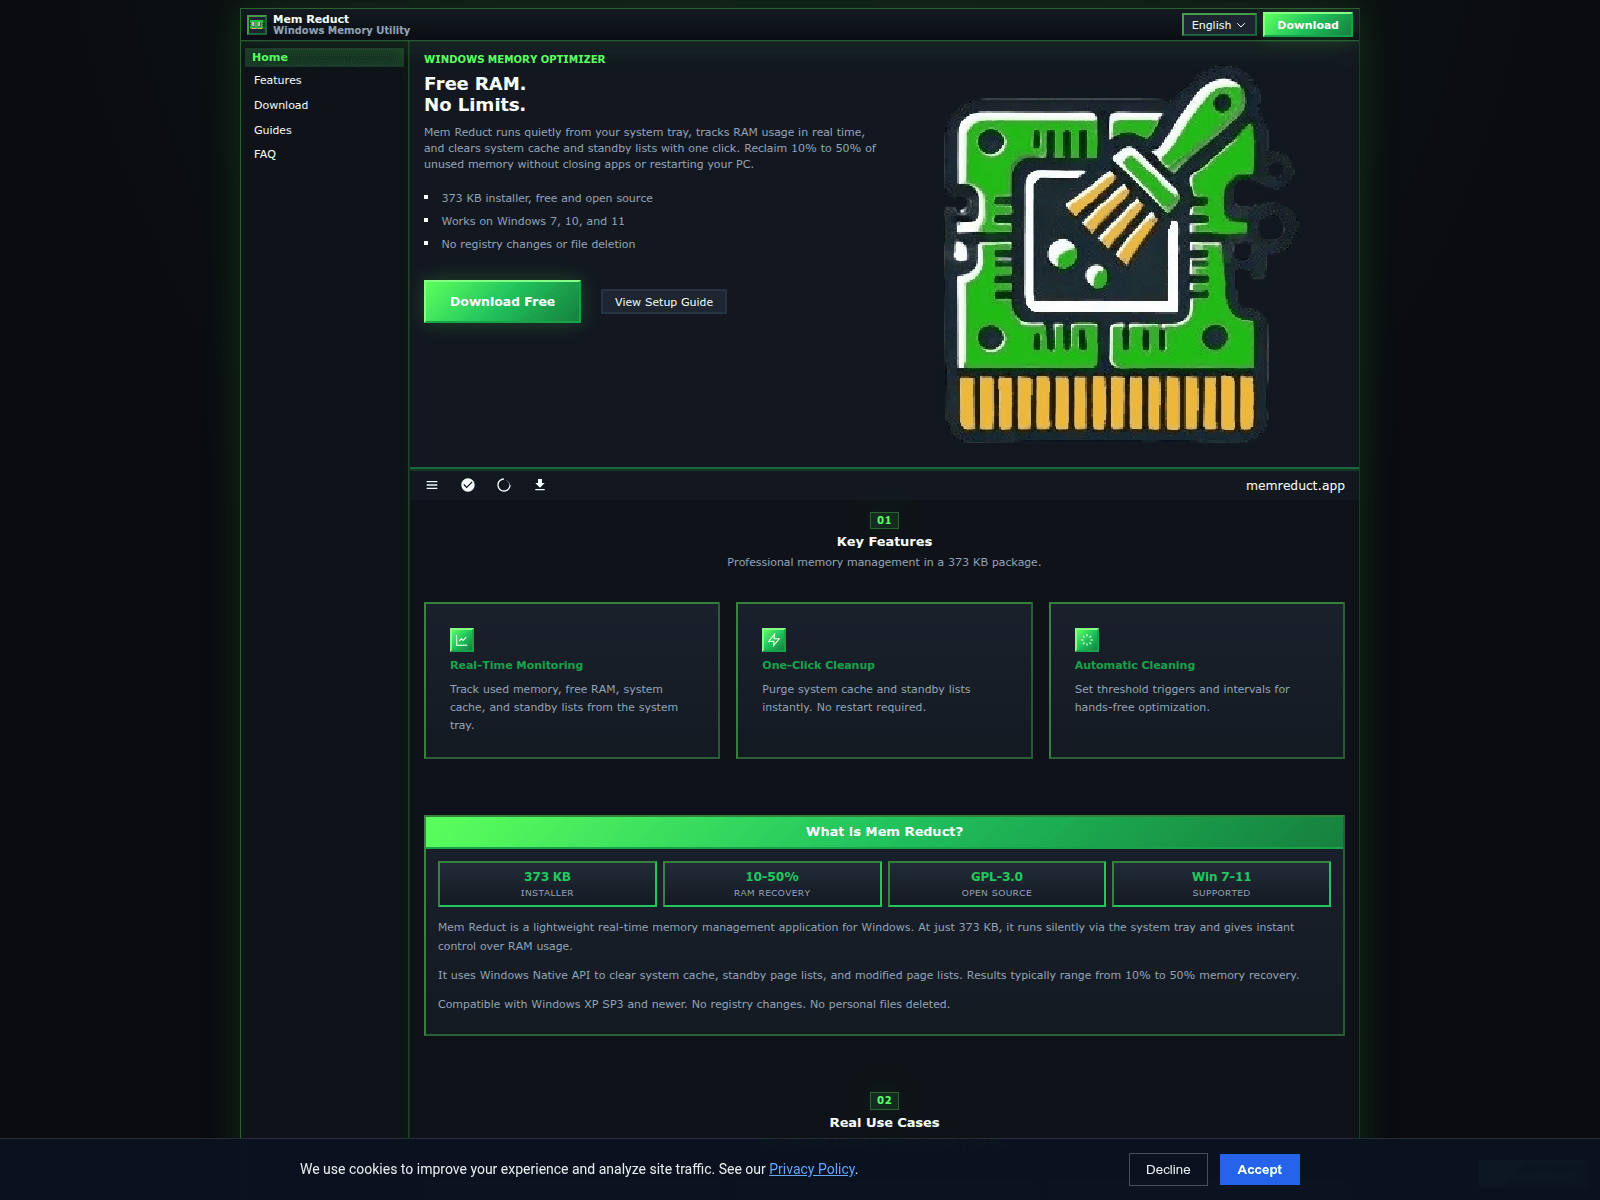The height and width of the screenshot is (1200, 1600).
Task: Click the Mem Reduct logo icon in header
Action: [257, 24]
